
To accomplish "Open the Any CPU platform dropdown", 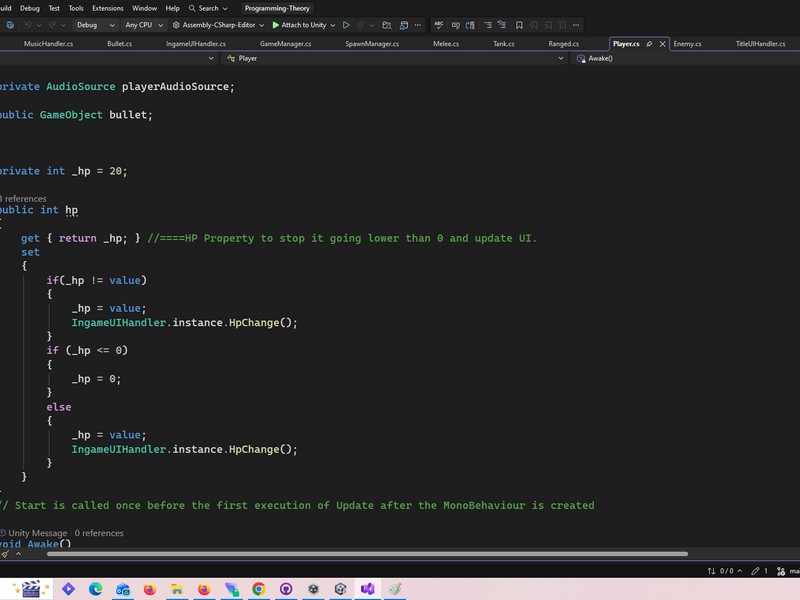I will (143, 25).
